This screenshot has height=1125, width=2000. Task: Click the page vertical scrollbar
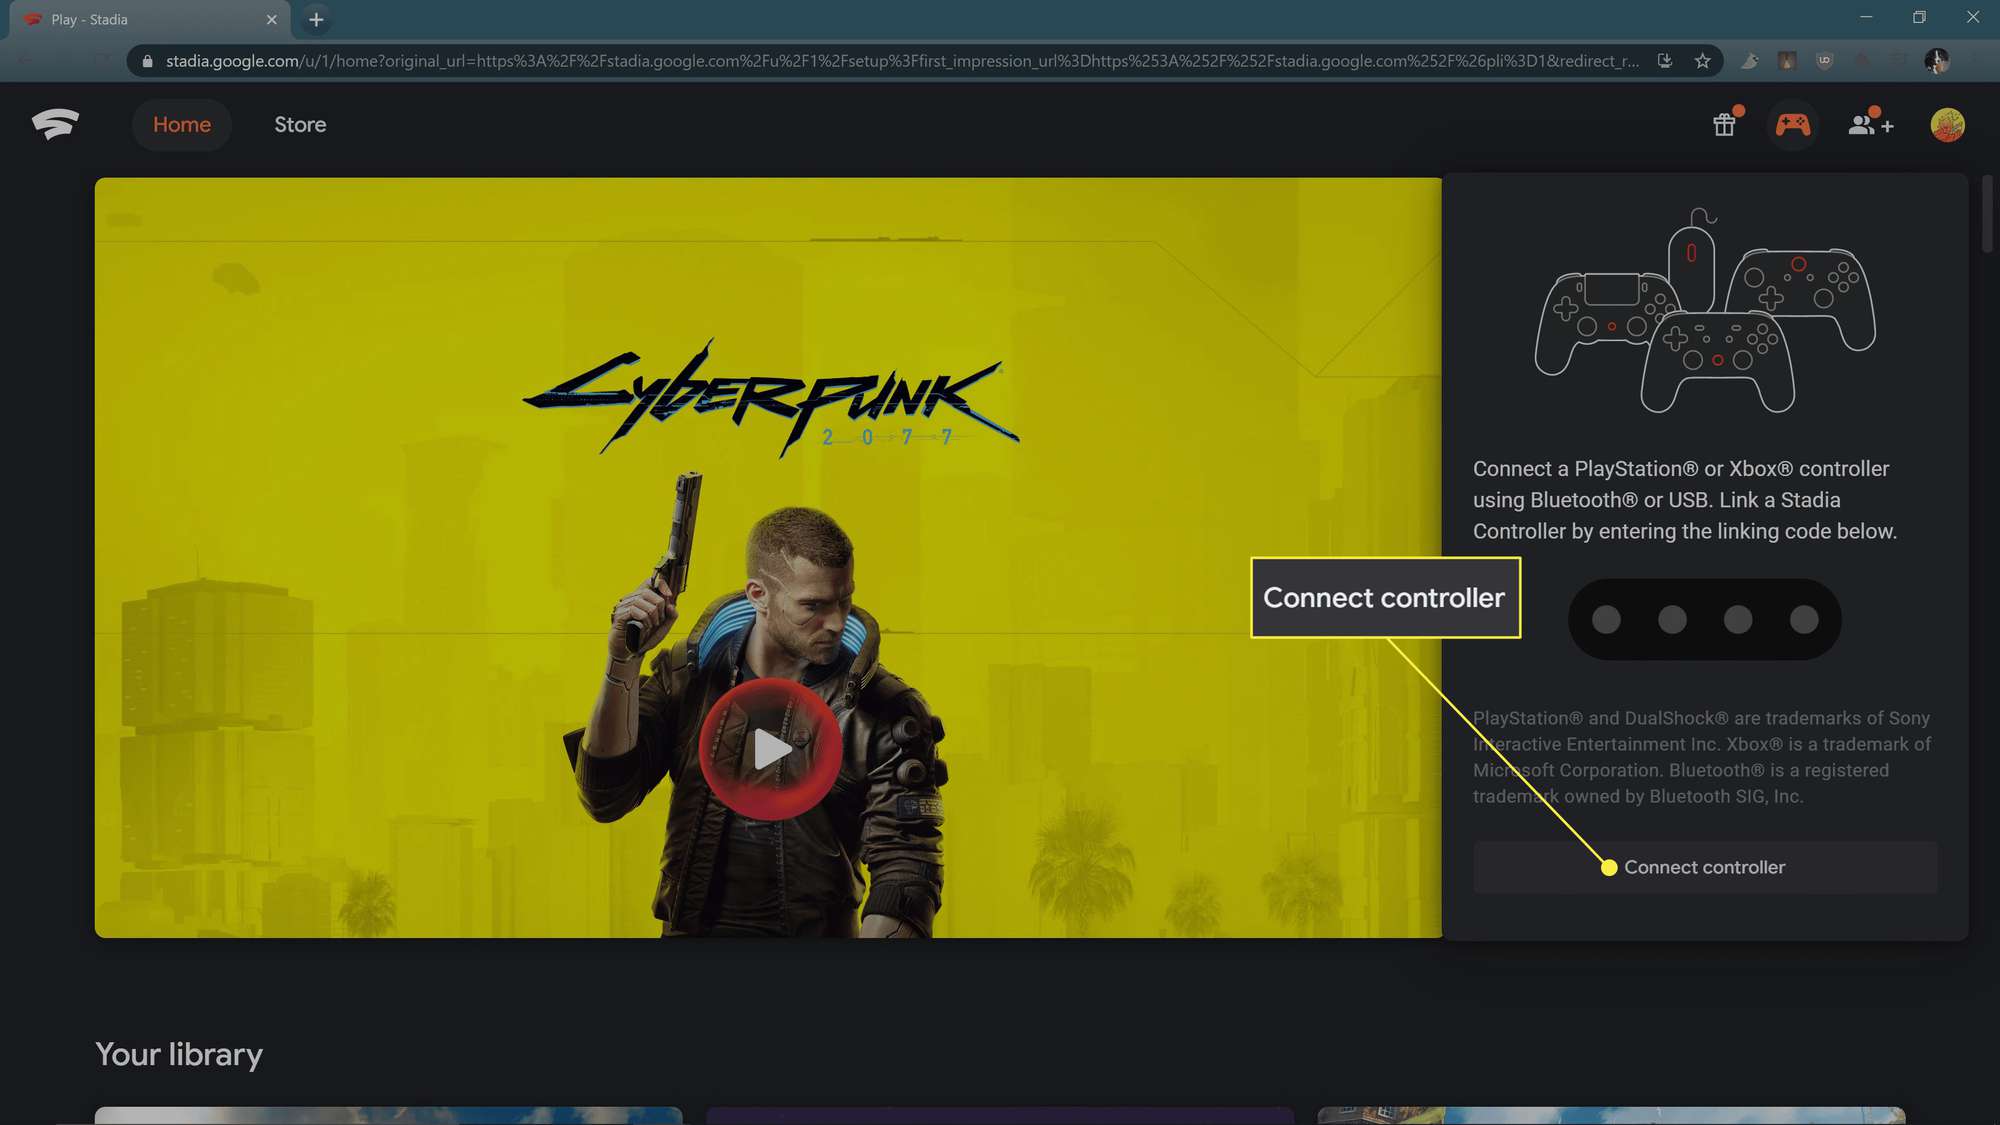[x=1987, y=214]
